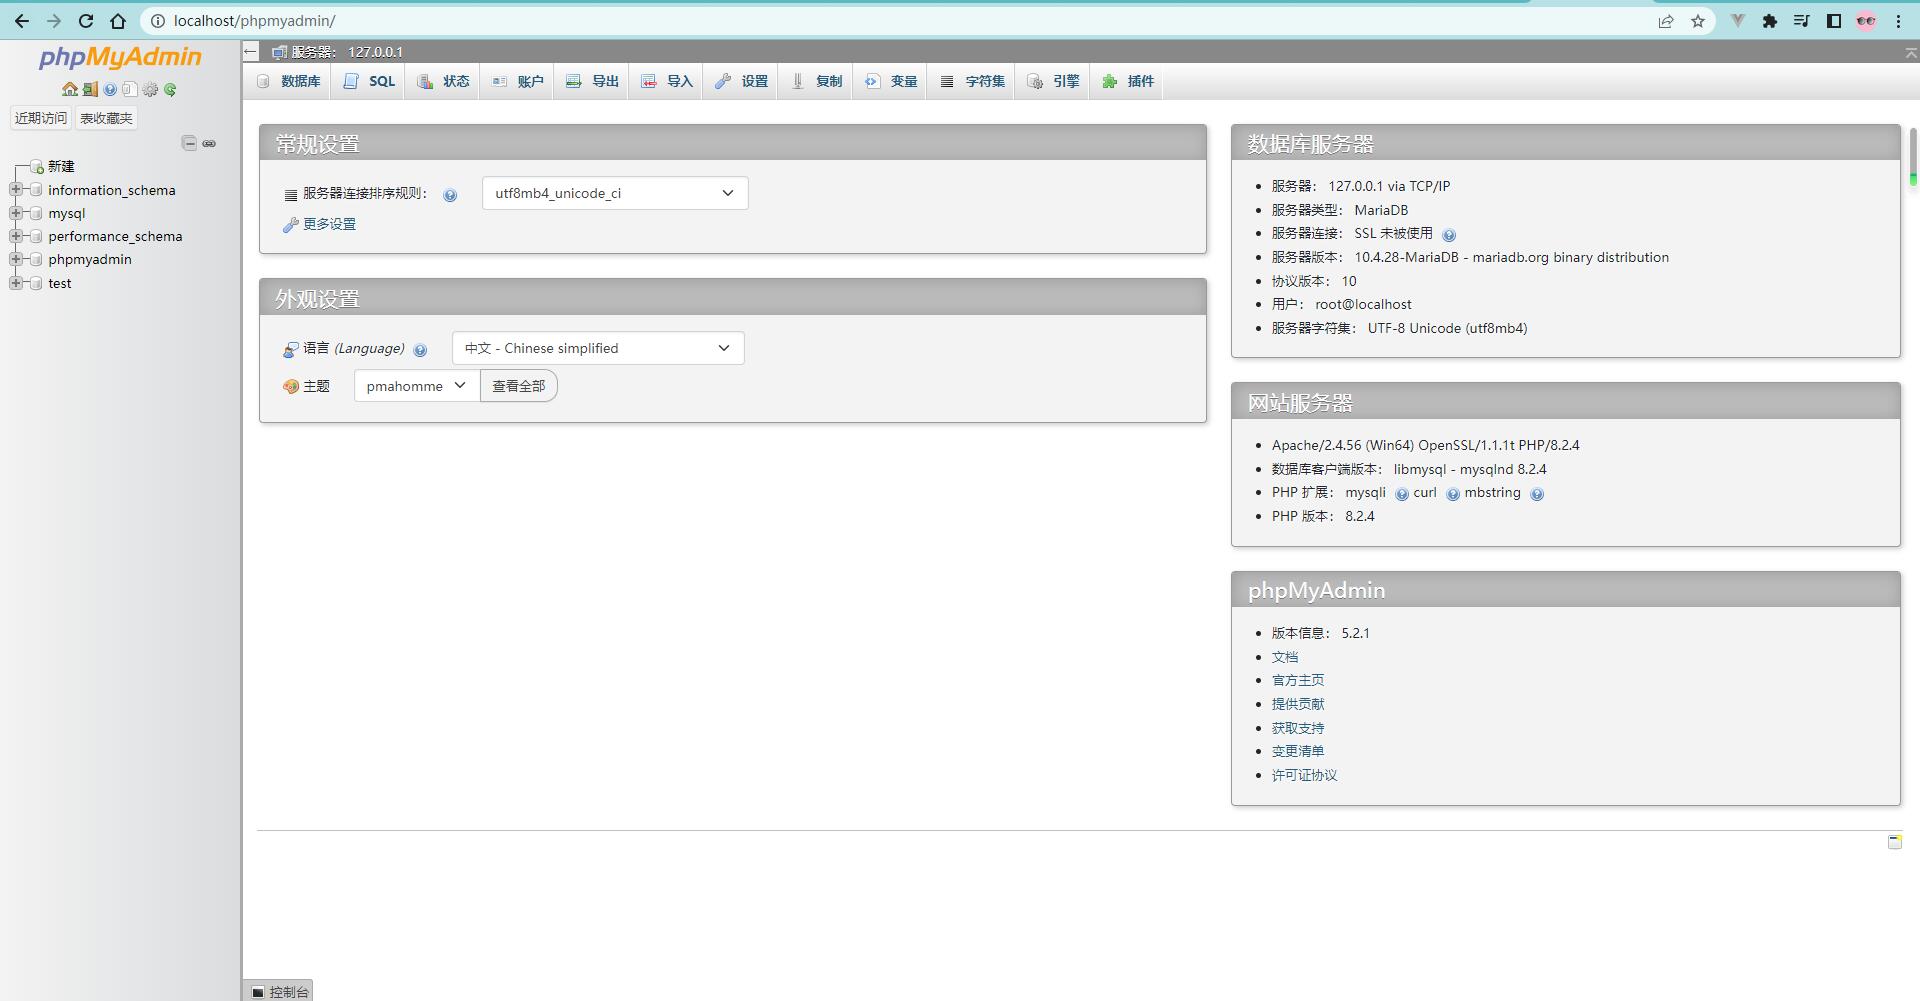Click 文档 link in phpMyAdmin panel

pos(1285,657)
